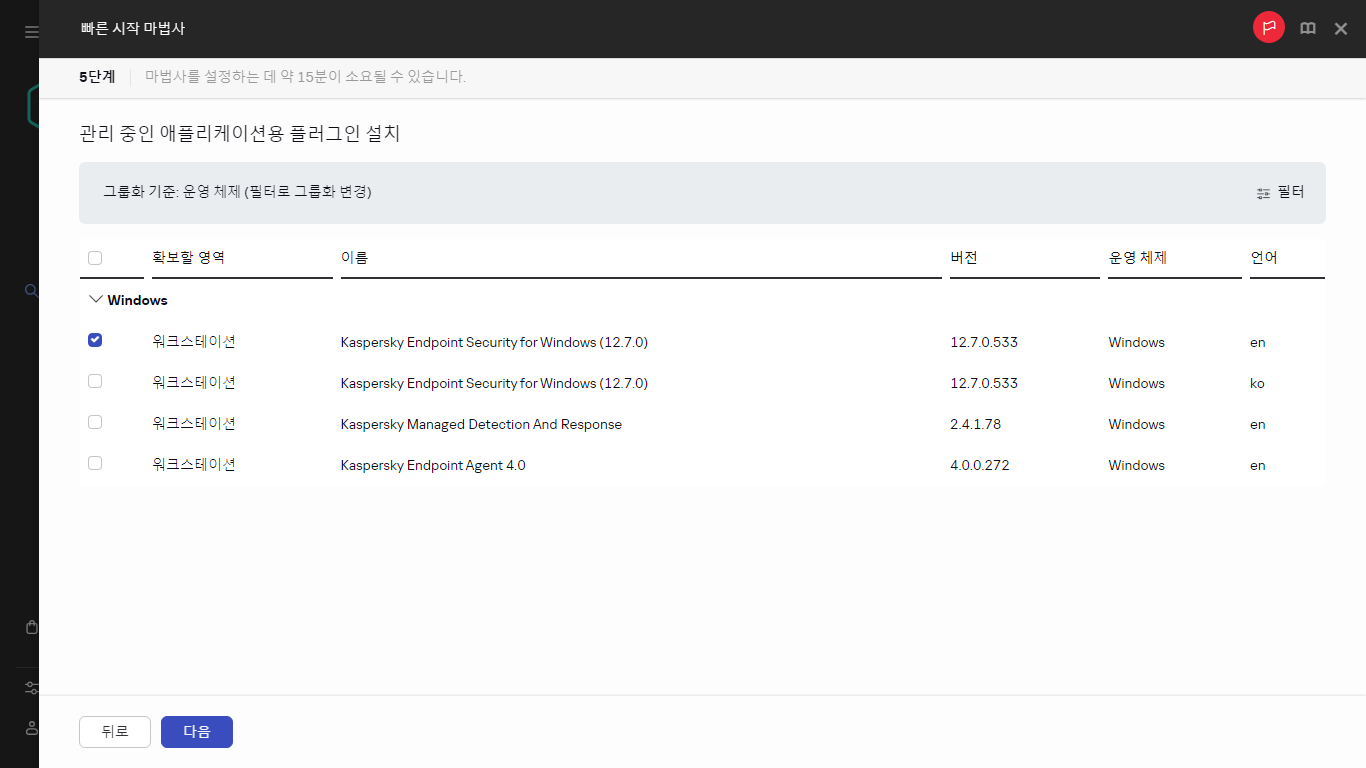Close the quick start wizard

coord(1341,29)
